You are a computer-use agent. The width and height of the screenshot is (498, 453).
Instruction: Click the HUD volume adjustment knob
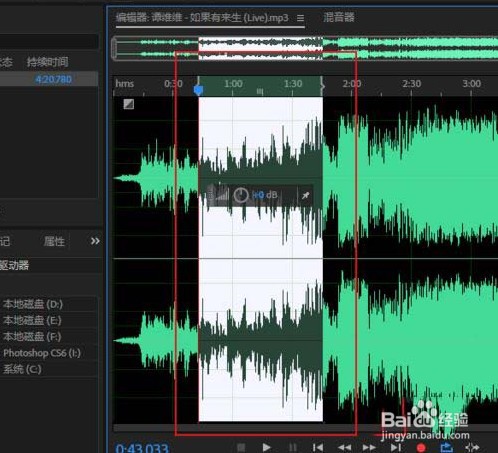click(x=241, y=195)
